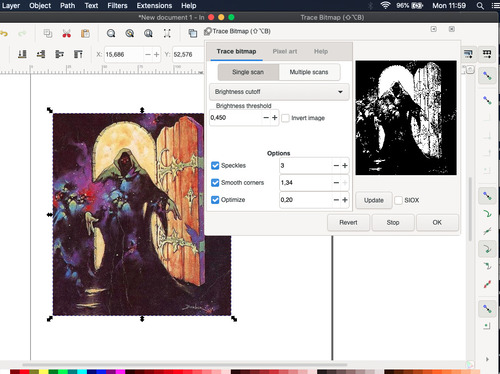The image size is (500, 374).
Task: Lower selection to bottom icon
Action: (22, 54)
